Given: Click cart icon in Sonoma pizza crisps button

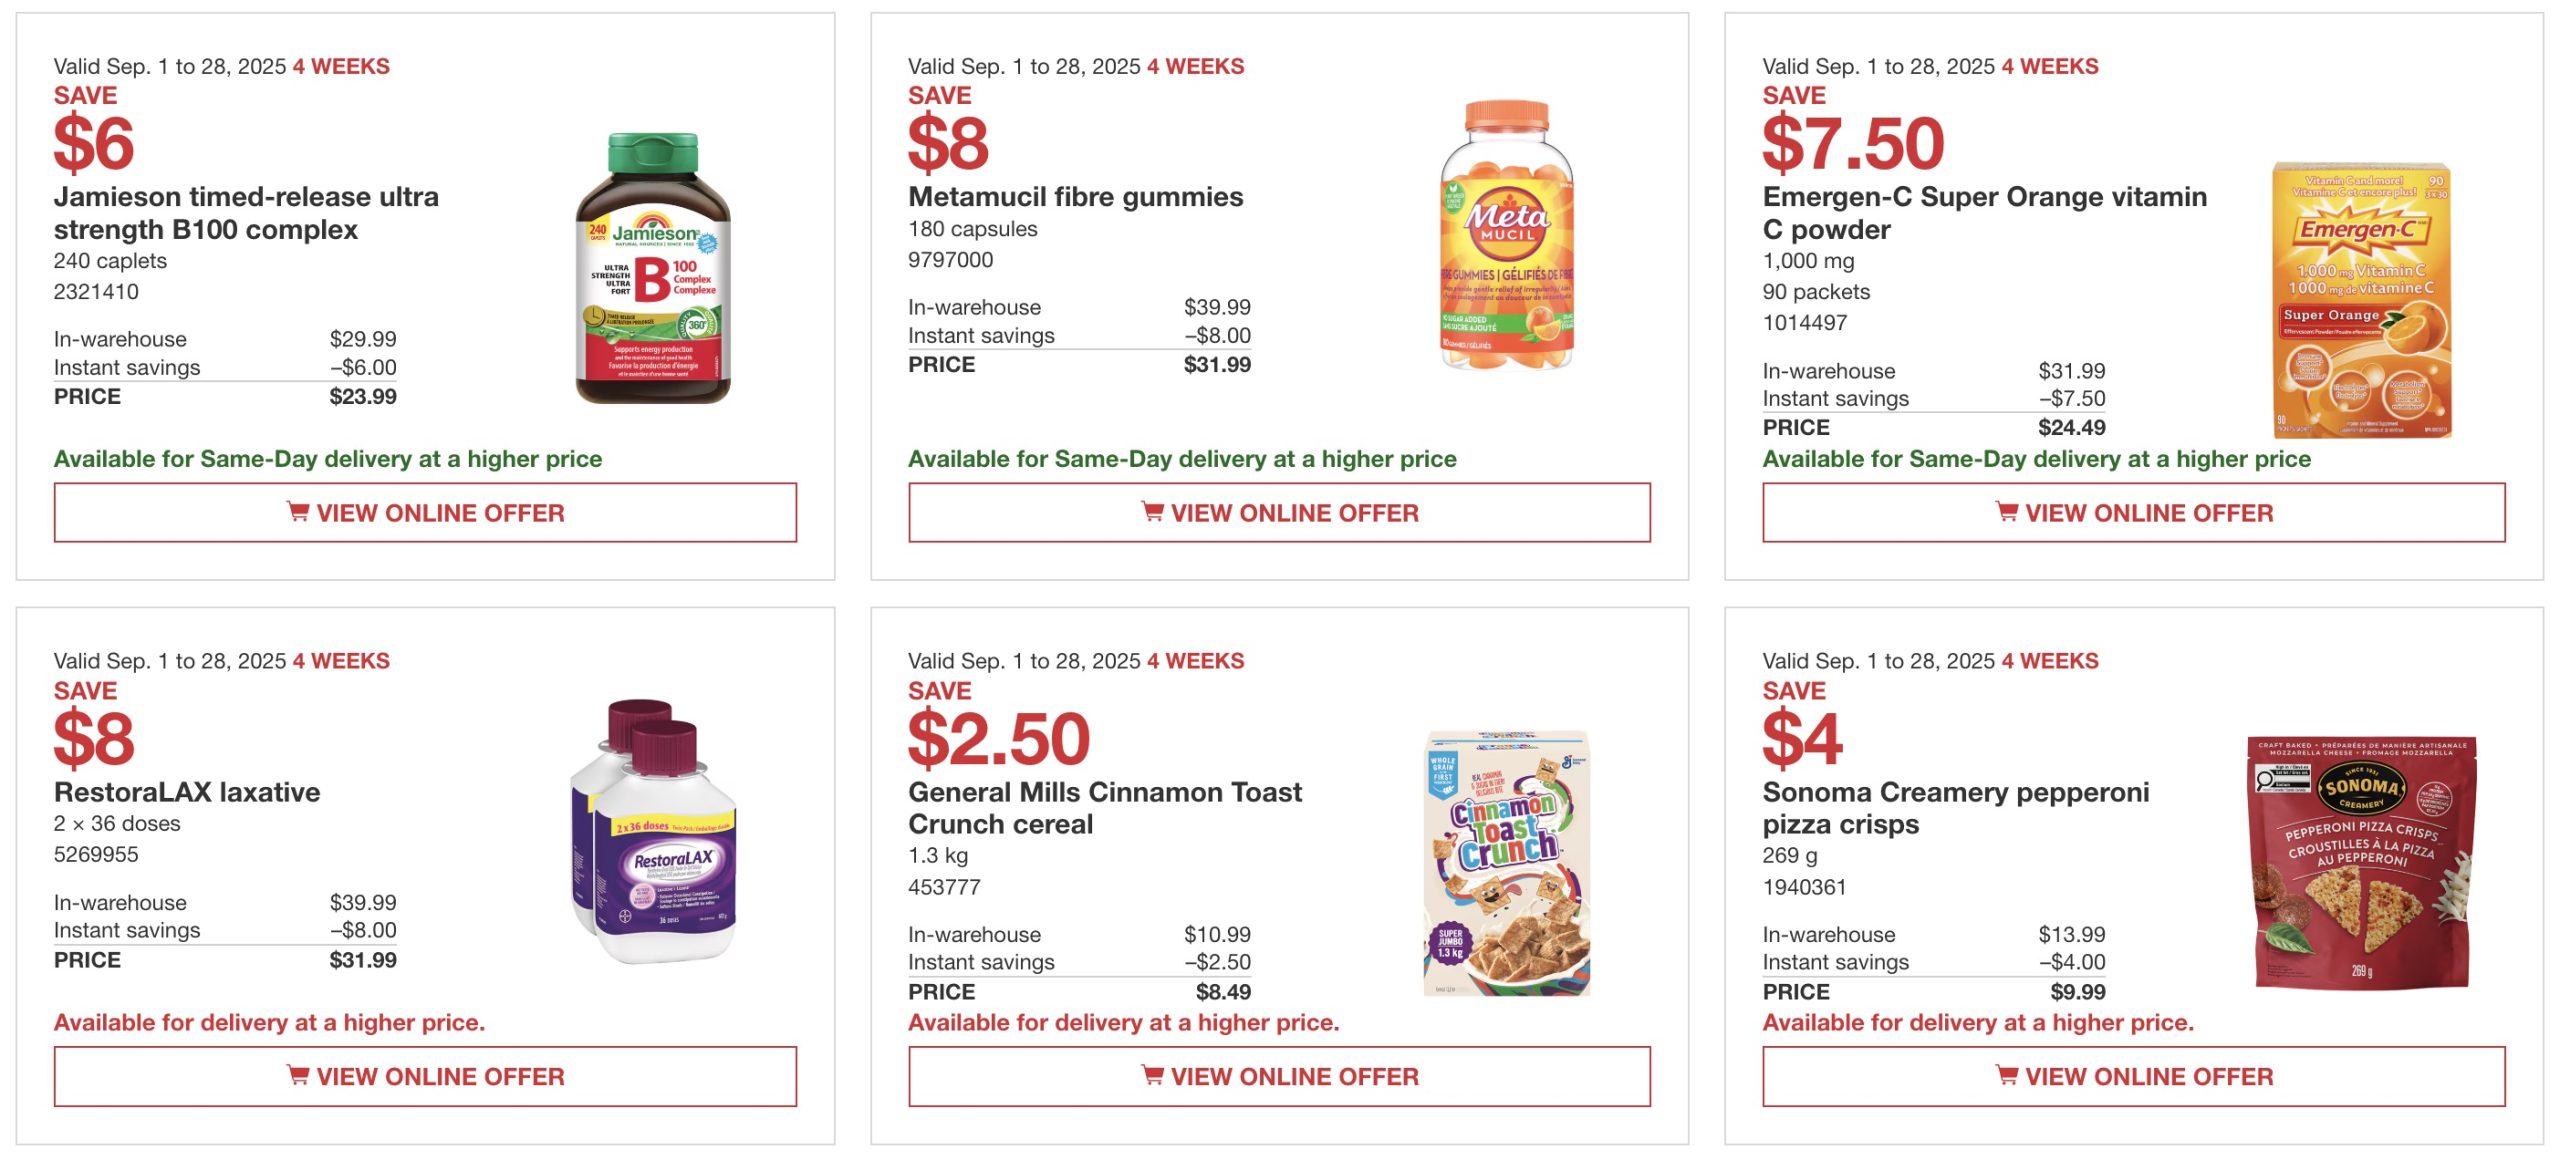Looking at the screenshot, I should (x=2006, y=1075).
